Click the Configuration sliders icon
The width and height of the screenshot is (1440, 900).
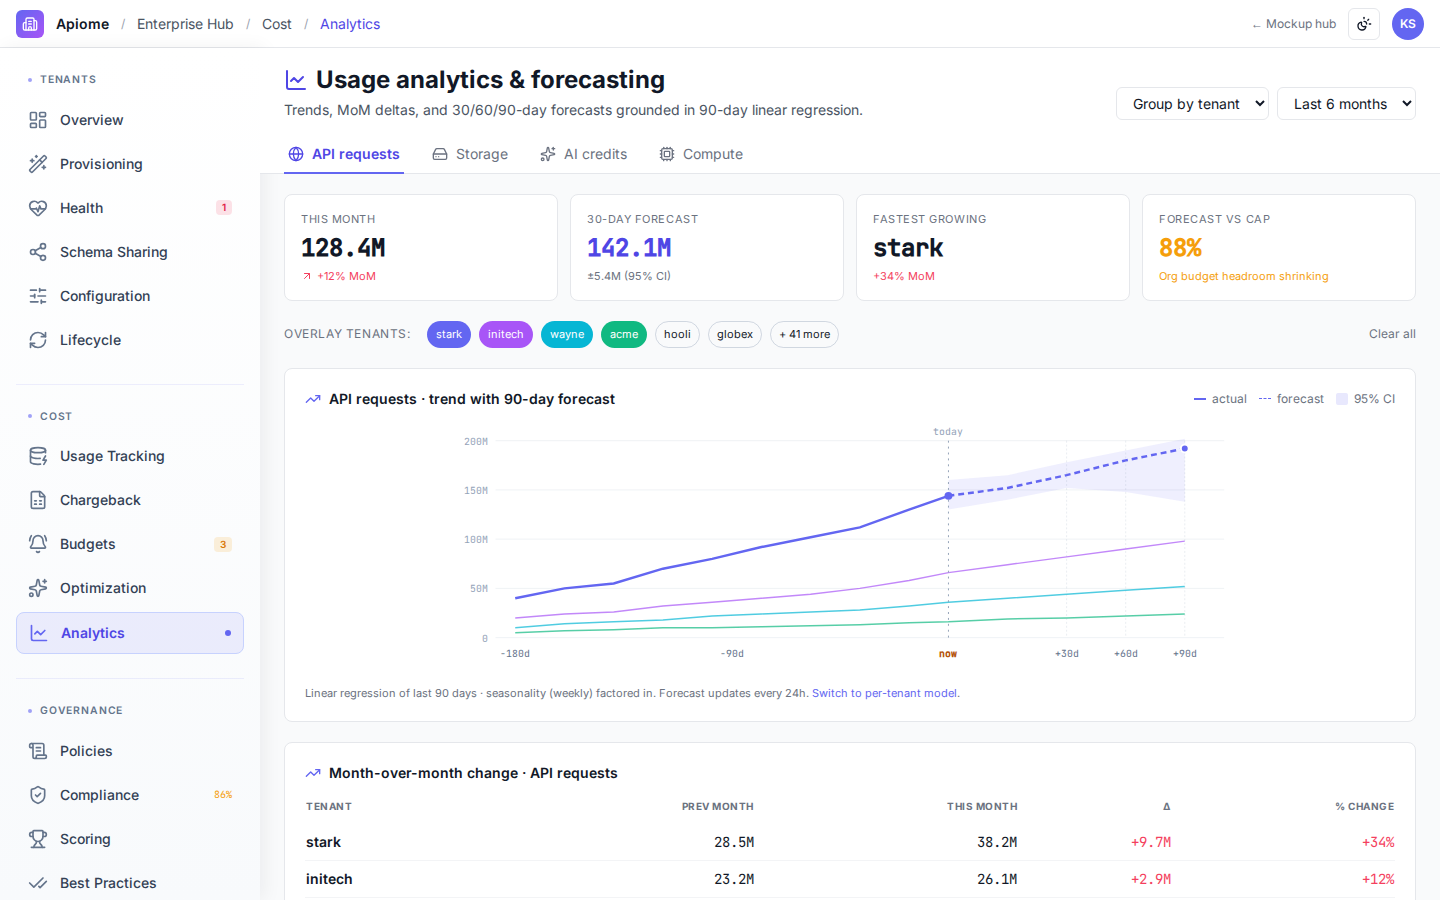tap(38, 296)
